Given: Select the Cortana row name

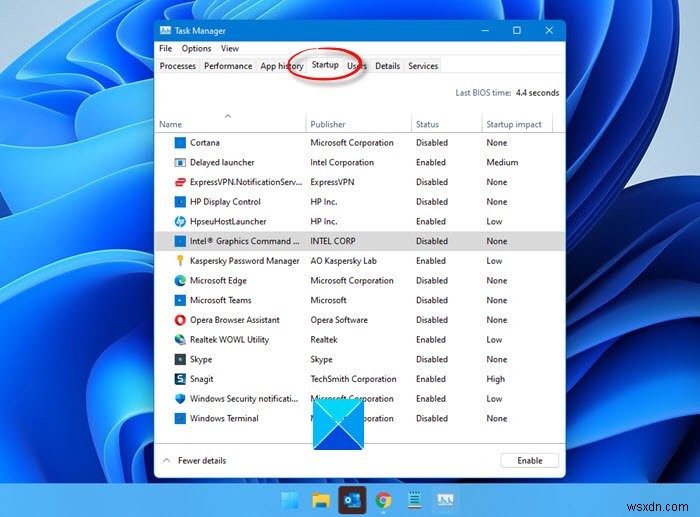Looking at the screenshot, I should (205, 143).
